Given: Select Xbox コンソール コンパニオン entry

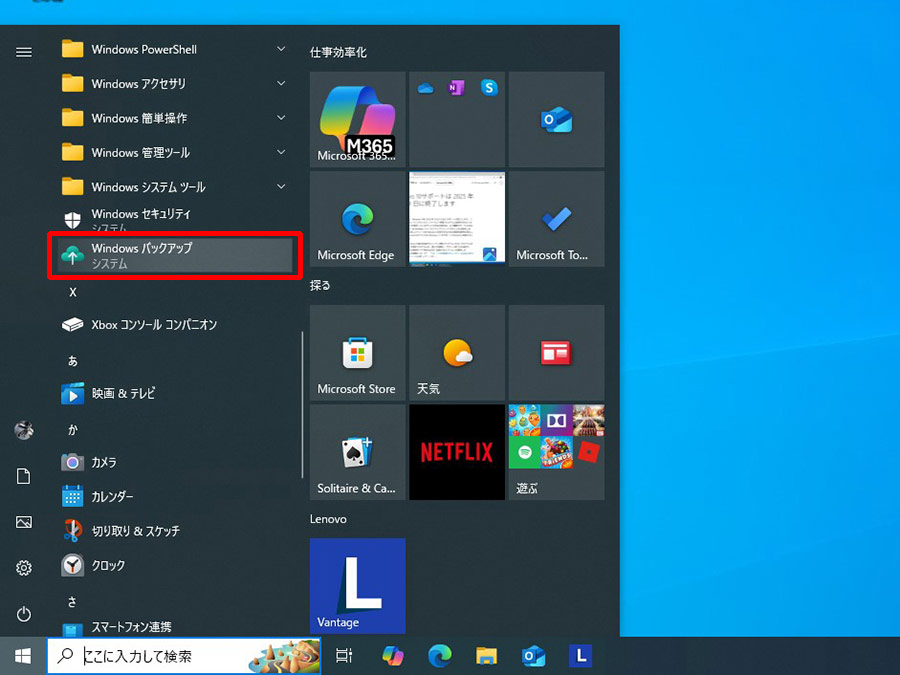Looking at the screenshot, I should [175, 325].
